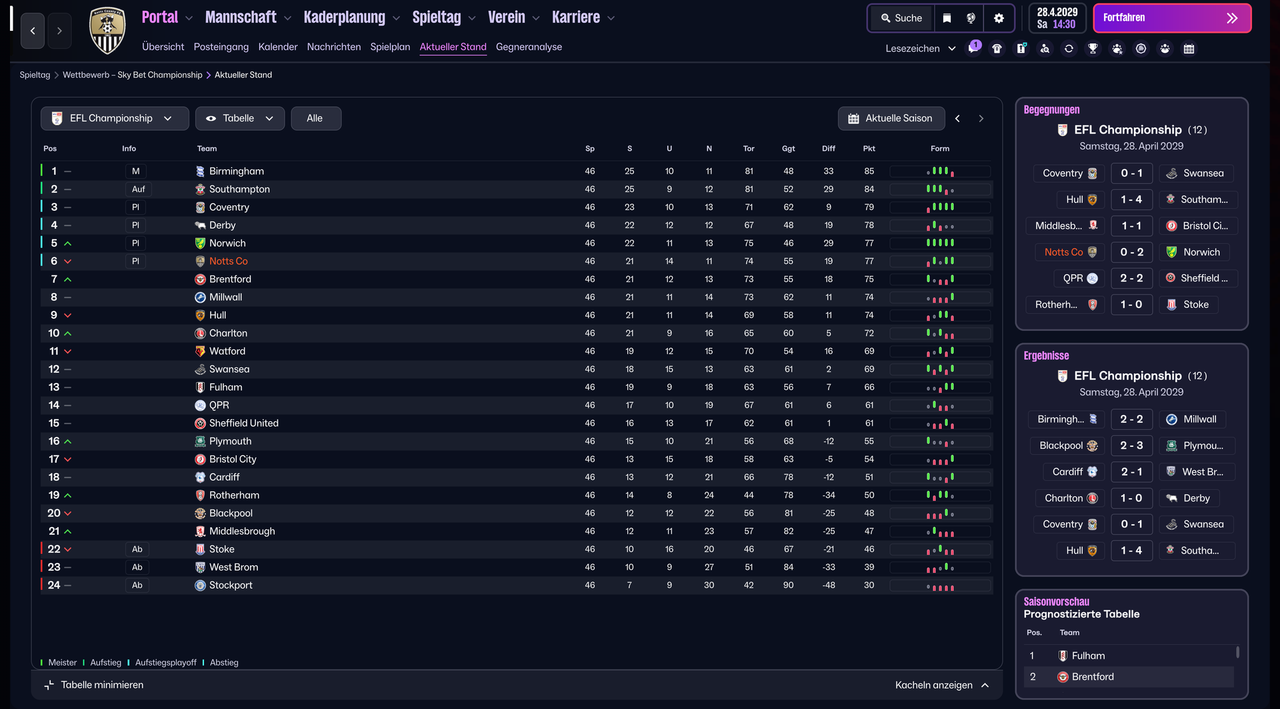Open the clipboard alert bookmark icon
Viewport: 1280px width, 709px height.
pyautogui.click(x=1021, y=48)
